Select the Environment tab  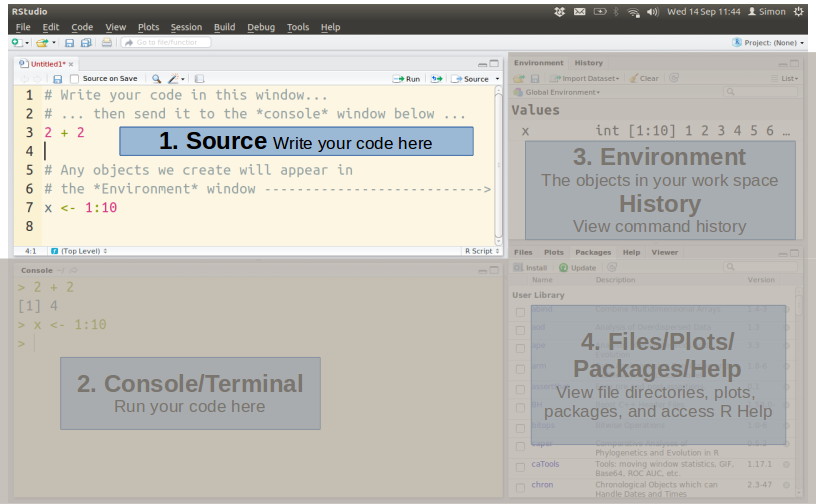(539, 62)
